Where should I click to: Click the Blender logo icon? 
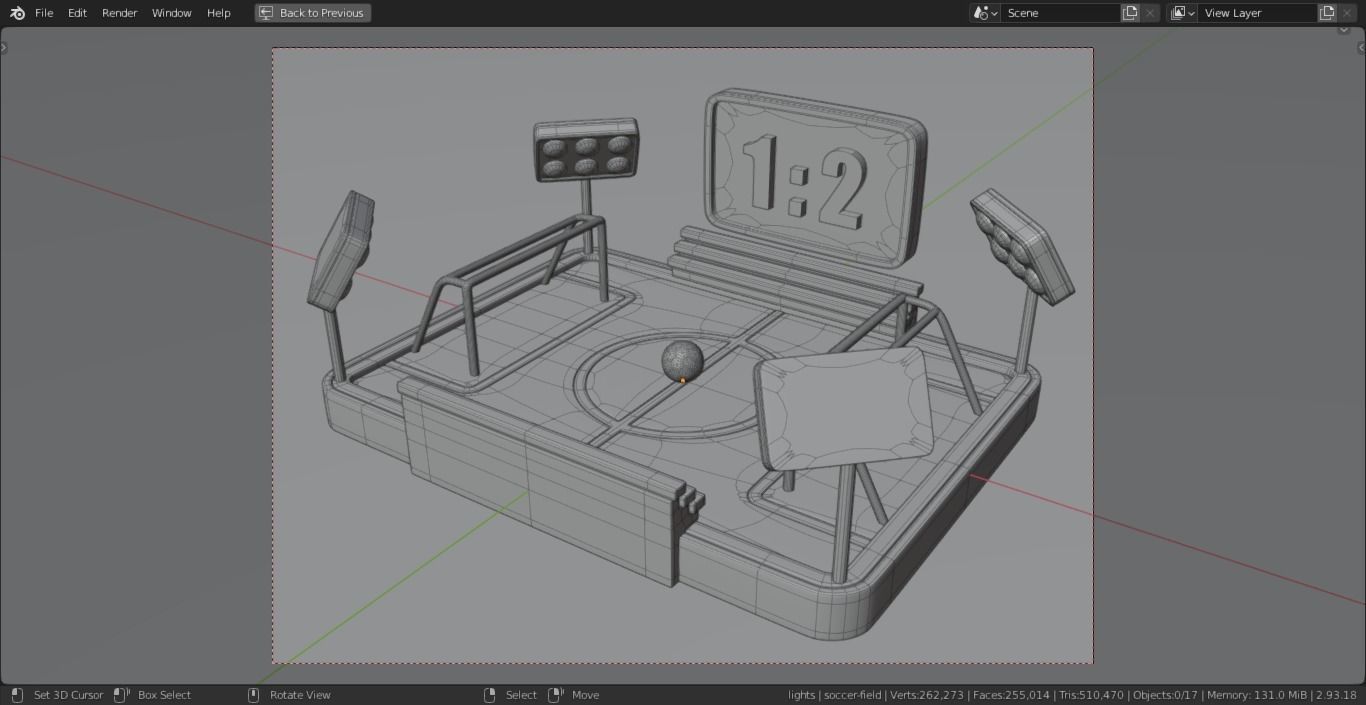[x=17, y=13]
